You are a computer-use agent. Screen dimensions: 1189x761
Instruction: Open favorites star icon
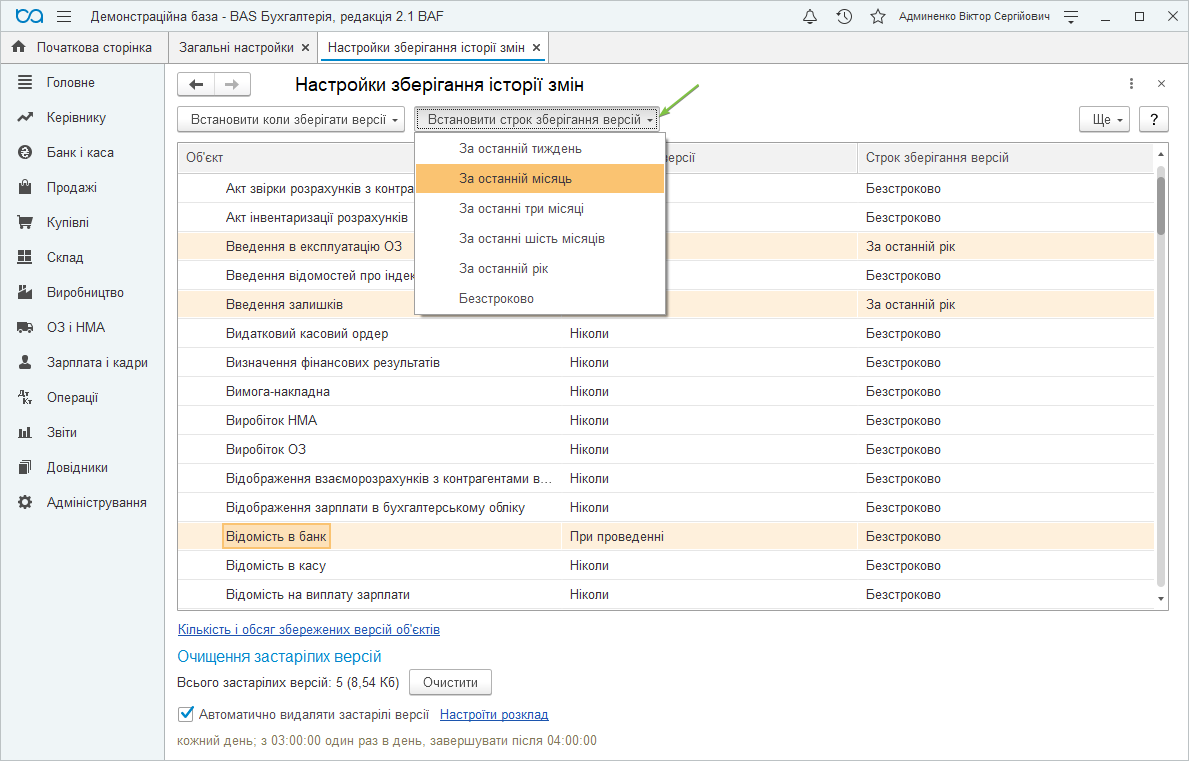(x=877, y=17)
